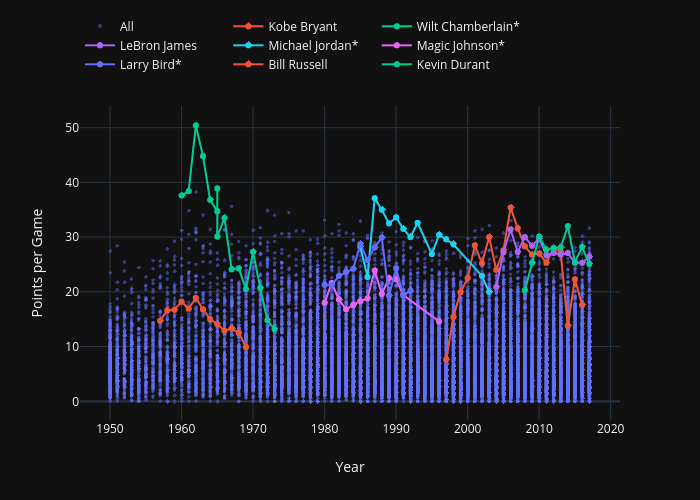Click Wilt Chamberlain's highest green peak point
This screenshot has width=700, height=500.
tap(196, 126)
